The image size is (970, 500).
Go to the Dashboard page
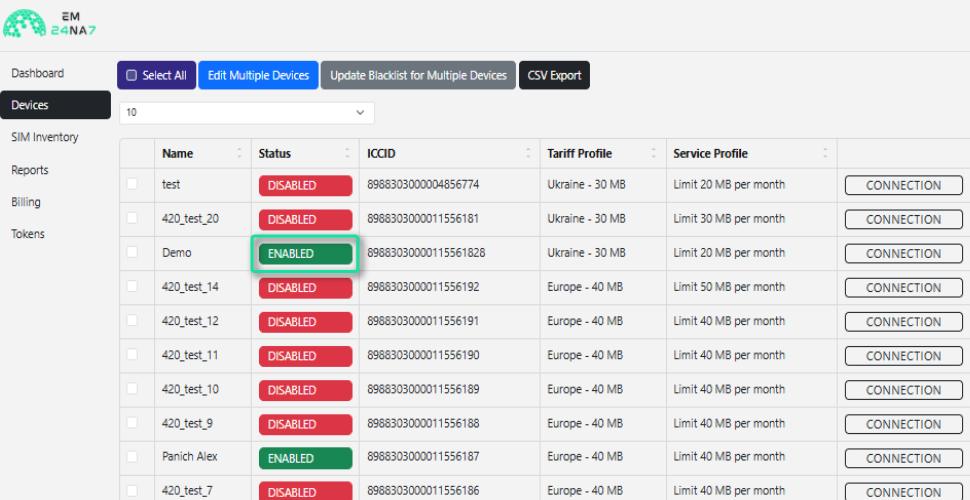point(38,73)
